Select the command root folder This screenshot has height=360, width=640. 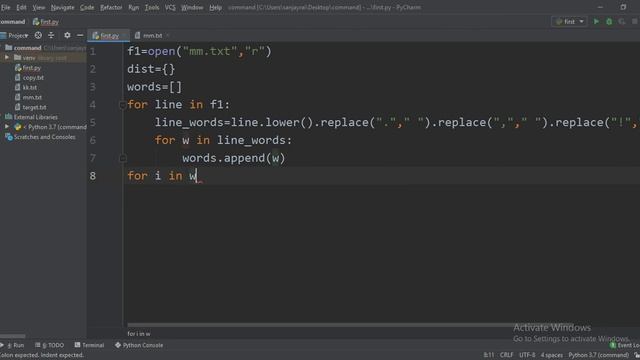click(x=27, y=48)
